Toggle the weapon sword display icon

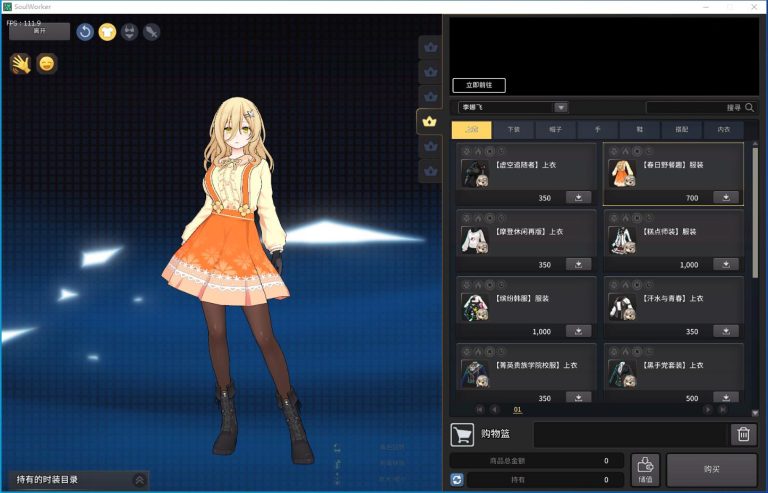click(x=151, y=32)
